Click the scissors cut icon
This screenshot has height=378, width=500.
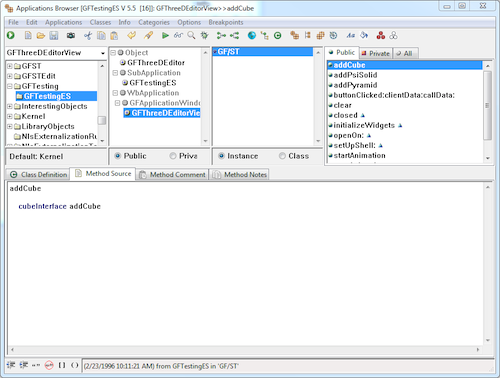pos(88,35)
